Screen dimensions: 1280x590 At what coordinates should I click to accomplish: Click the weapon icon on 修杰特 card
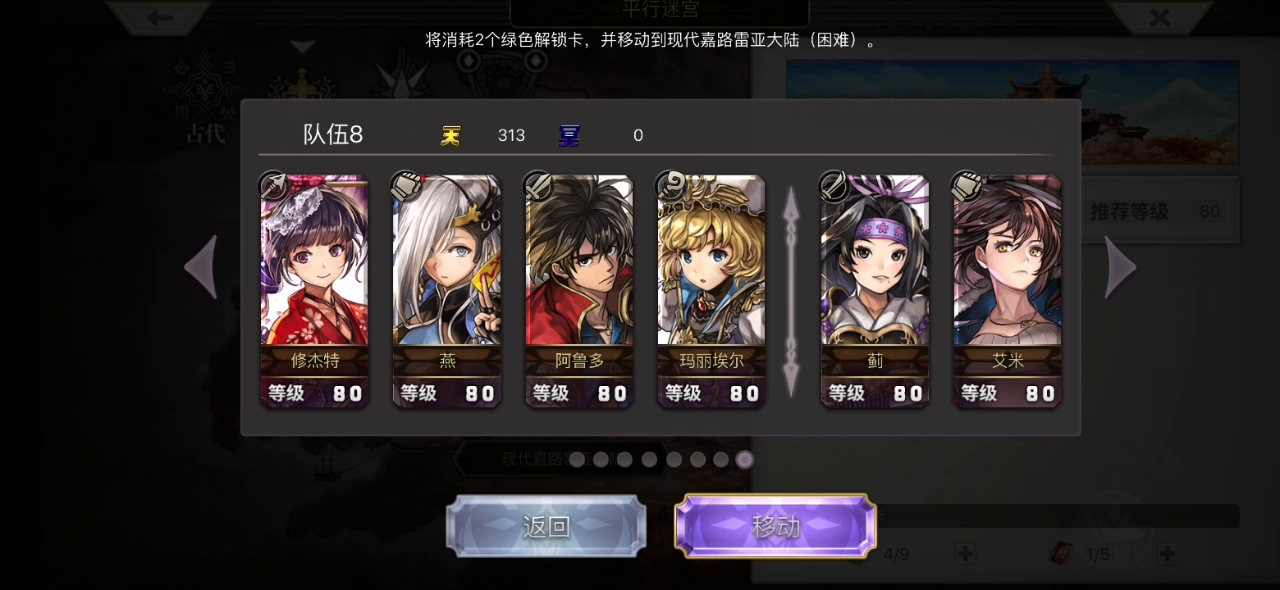[x=273, y=186]
